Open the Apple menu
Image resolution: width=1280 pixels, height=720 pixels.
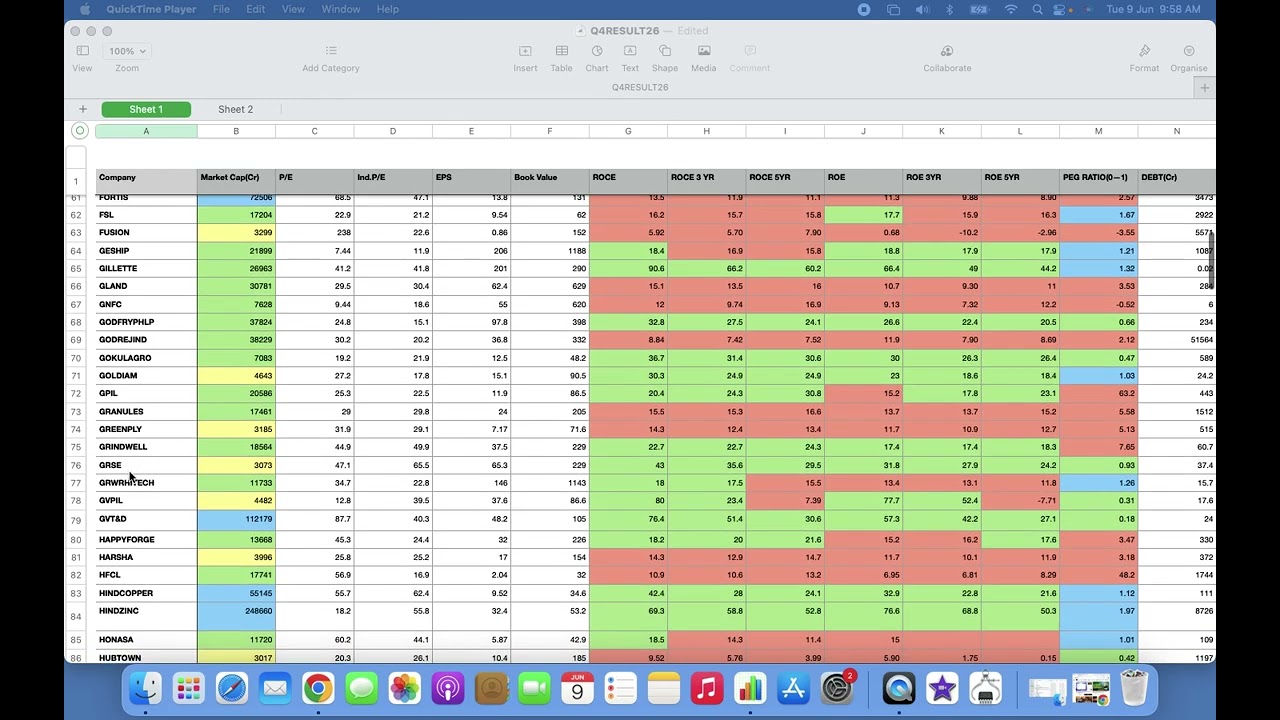tap(85, 9)
